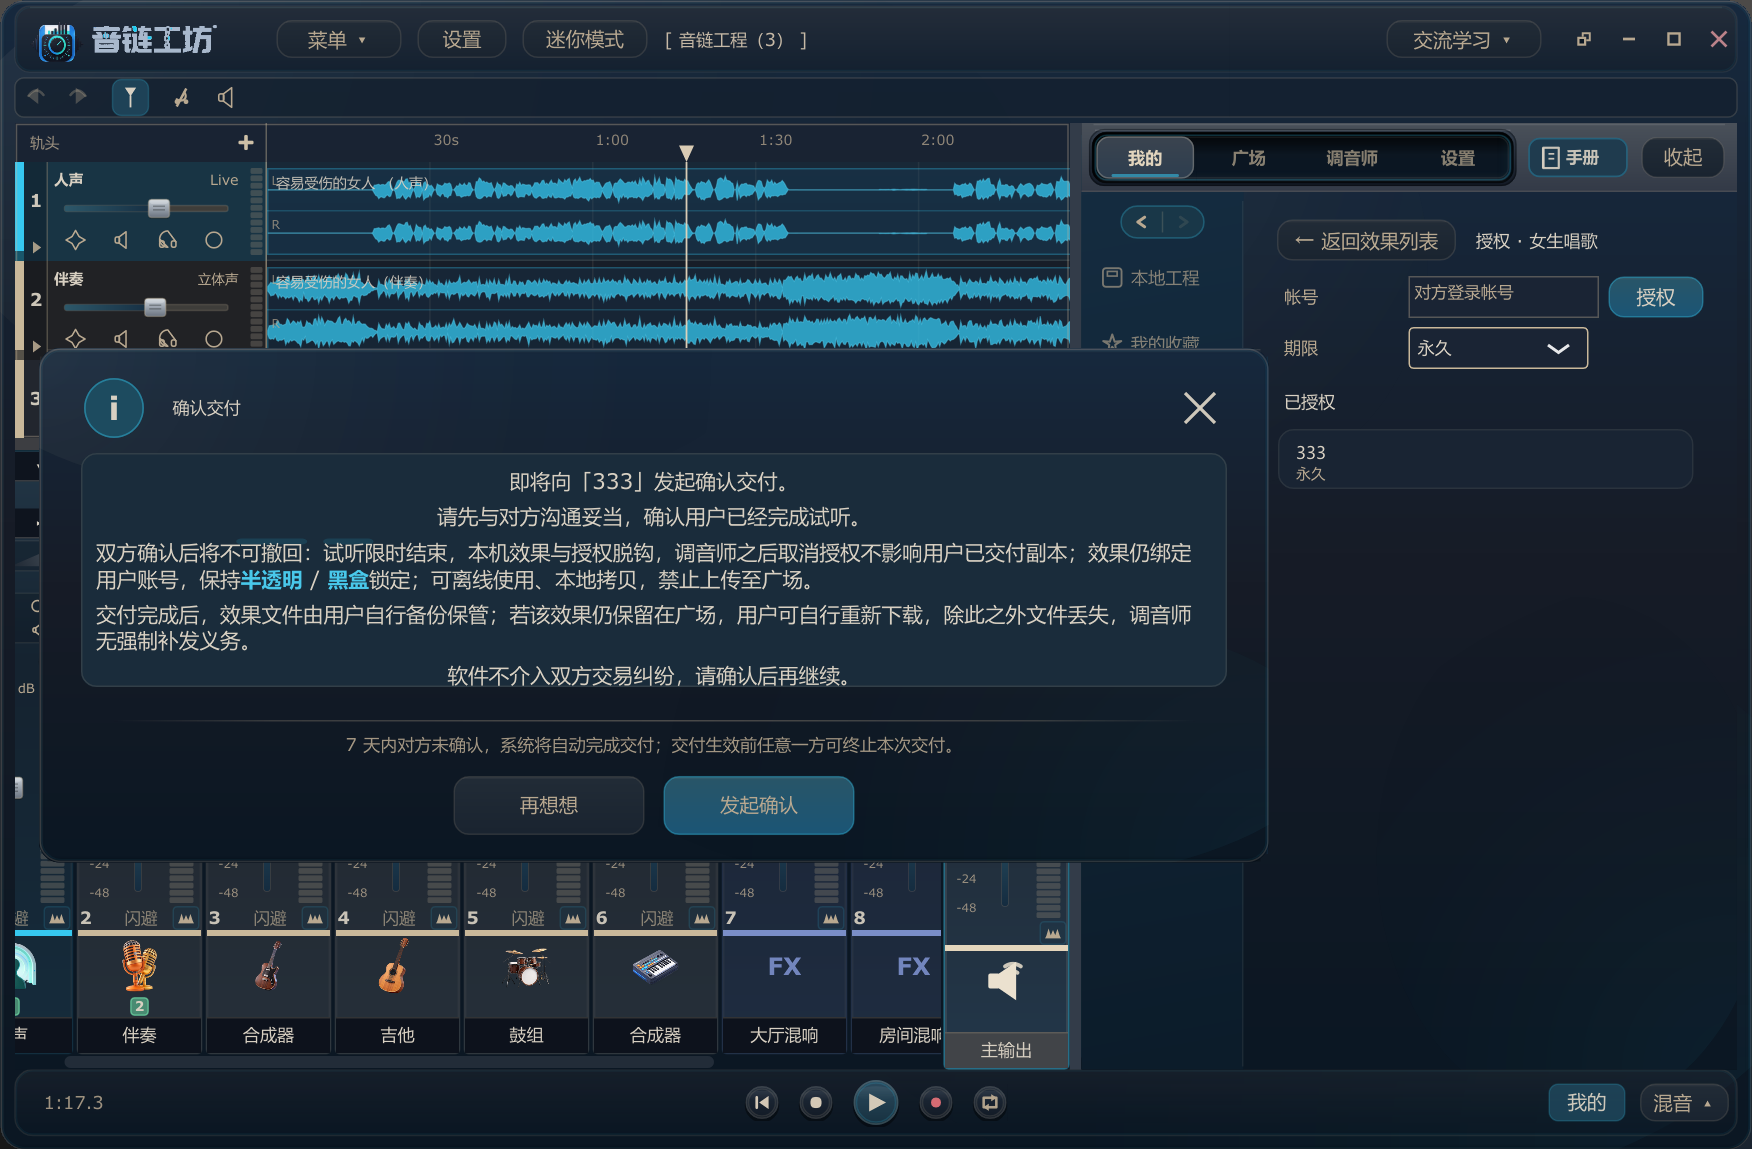Screen dimensions: 1752x1149
Task: Open the 设置 tab in right panel
Action: pos(1457,158)
